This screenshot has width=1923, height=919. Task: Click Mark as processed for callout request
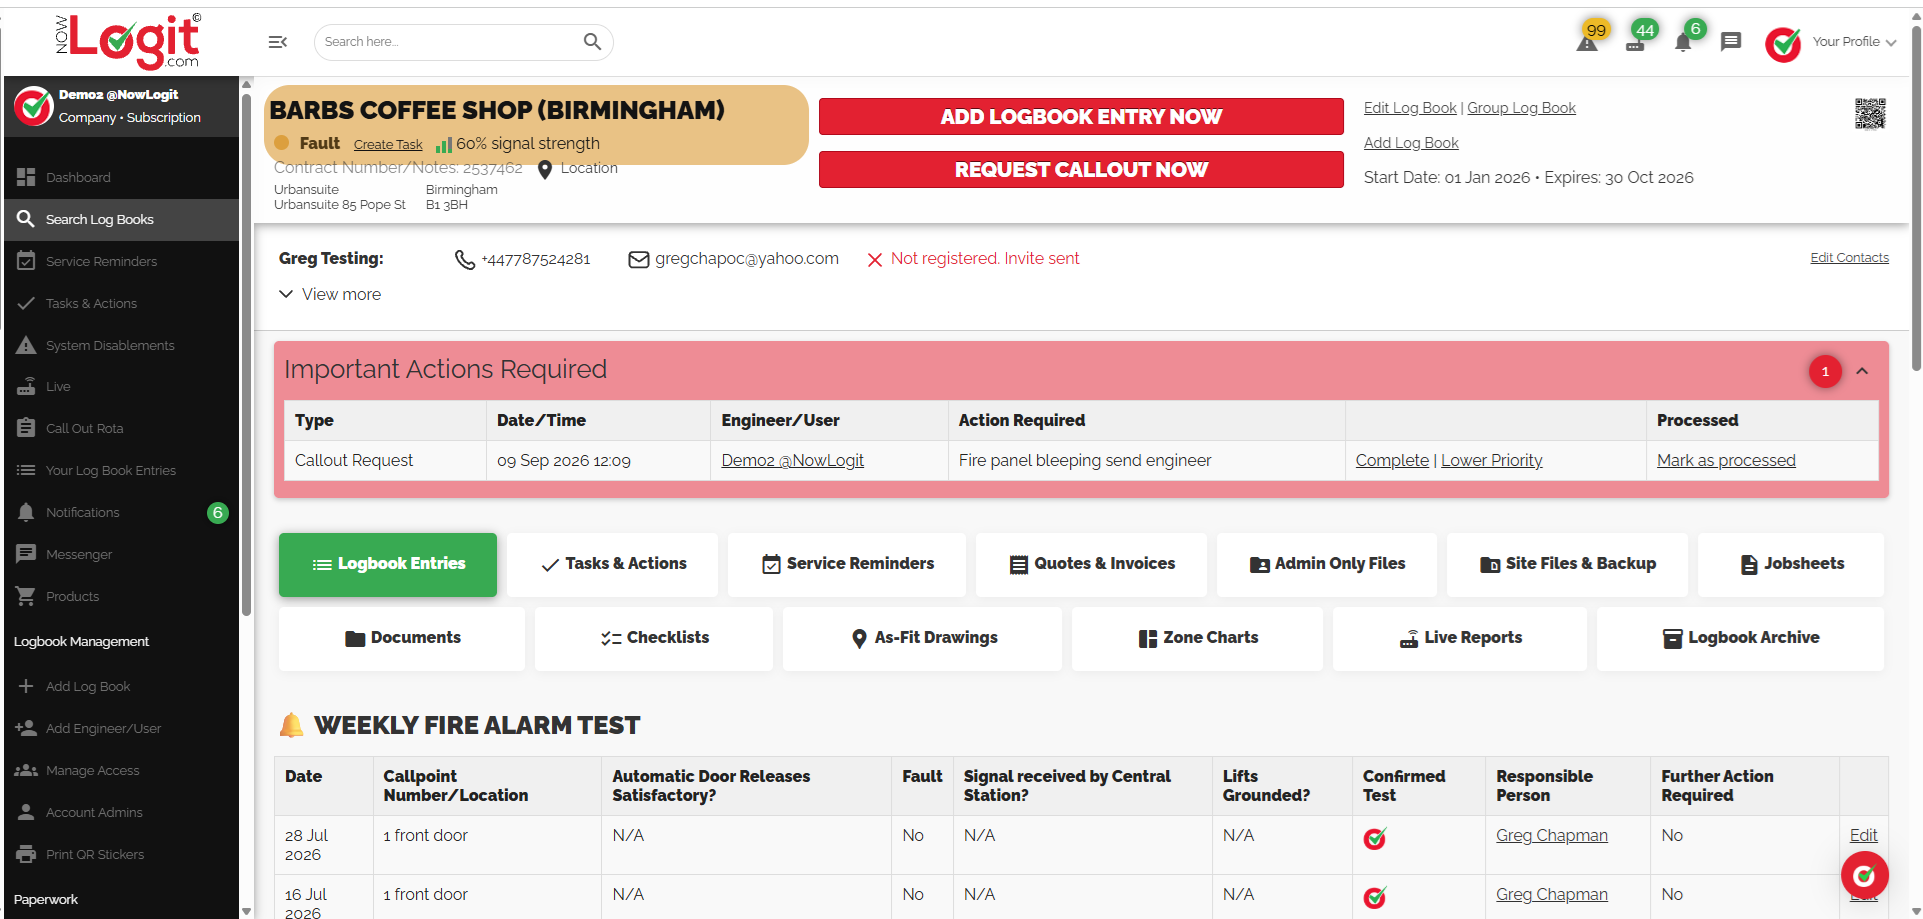coord(1726,460)
